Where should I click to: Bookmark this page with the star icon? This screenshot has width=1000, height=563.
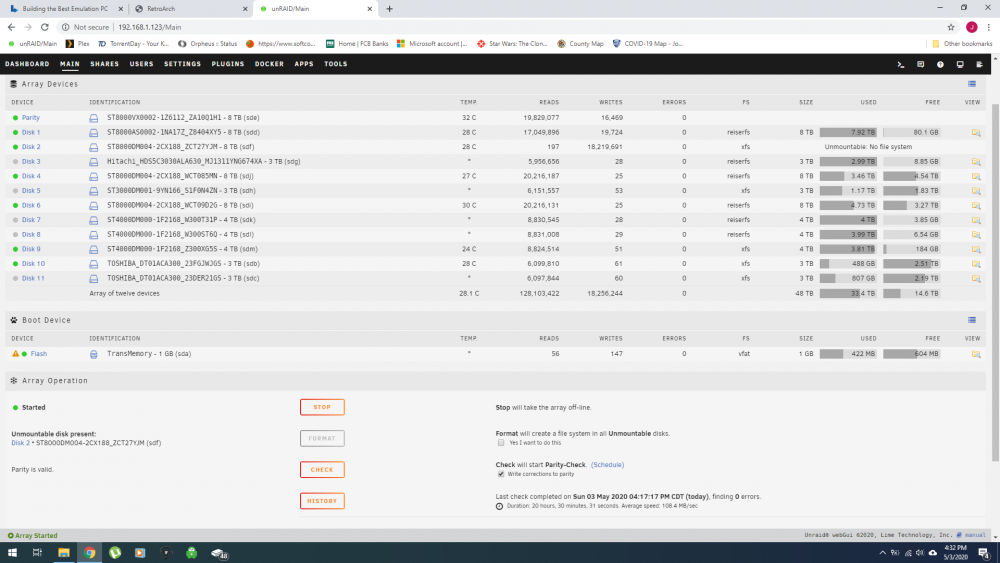[951, 27]
